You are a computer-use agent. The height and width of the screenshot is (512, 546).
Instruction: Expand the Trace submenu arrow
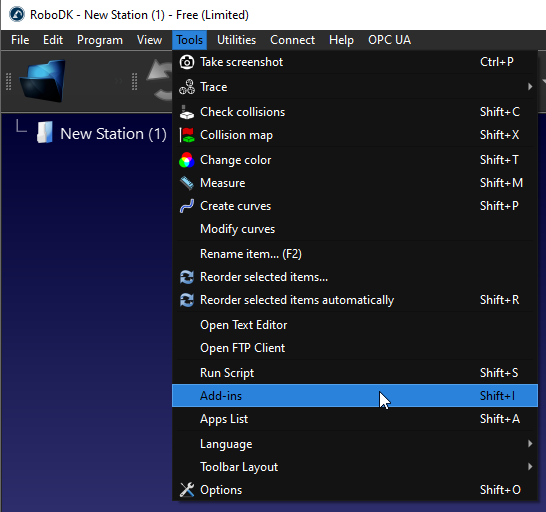[x=530, y=86]
